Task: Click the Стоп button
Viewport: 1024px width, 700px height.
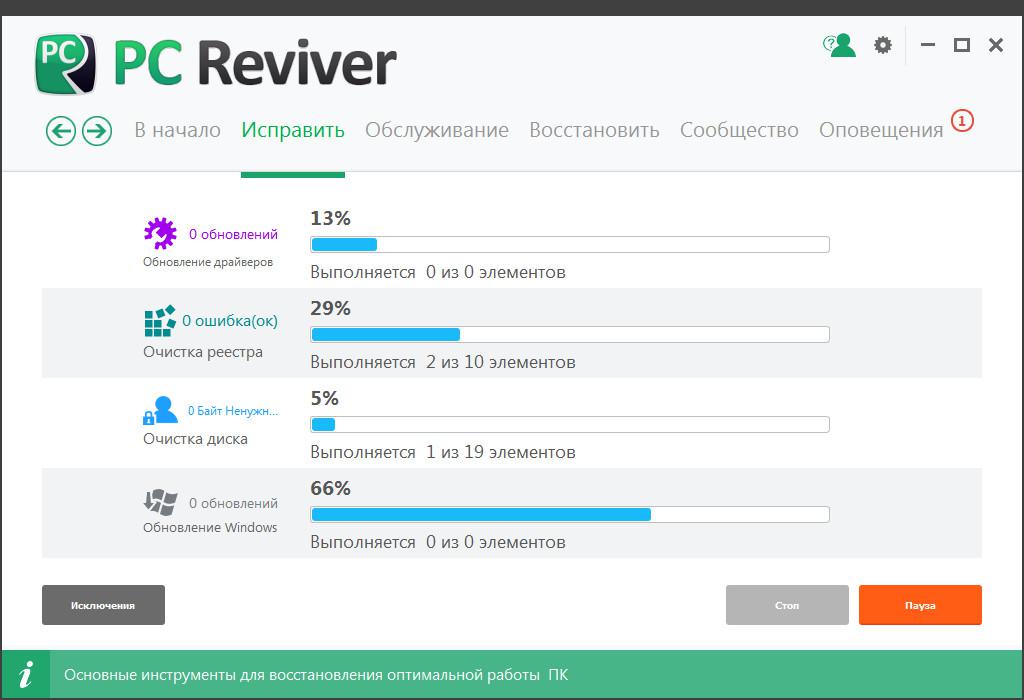Action: pyautogui.click(x=787, y=605)
